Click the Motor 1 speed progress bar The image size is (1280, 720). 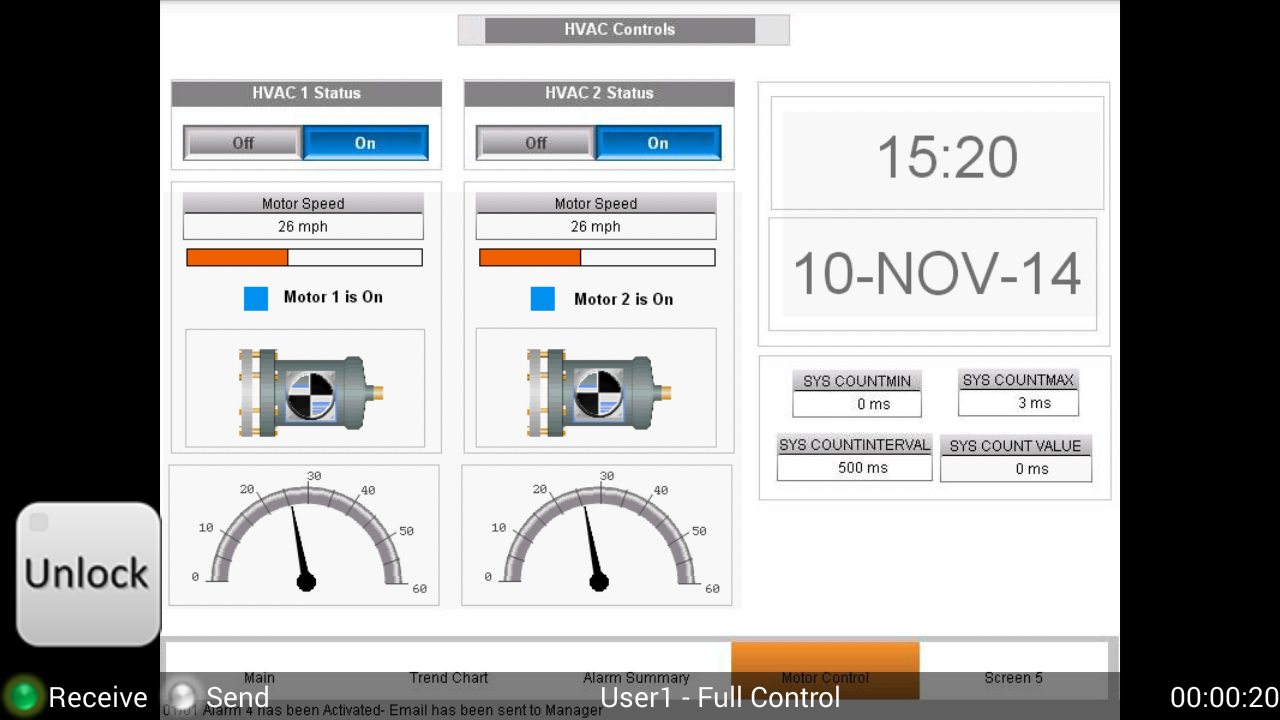pos(303,257)
